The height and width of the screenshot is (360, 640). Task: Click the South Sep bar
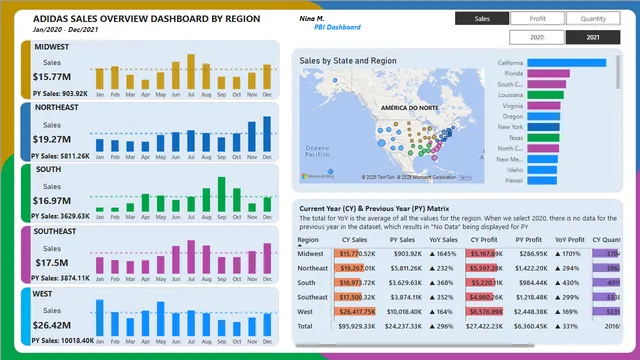(x=221, y=194)
